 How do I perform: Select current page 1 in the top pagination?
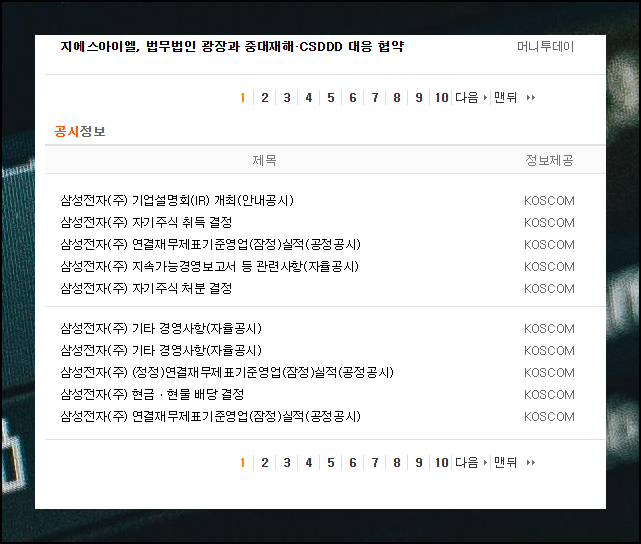coord(243,98)
